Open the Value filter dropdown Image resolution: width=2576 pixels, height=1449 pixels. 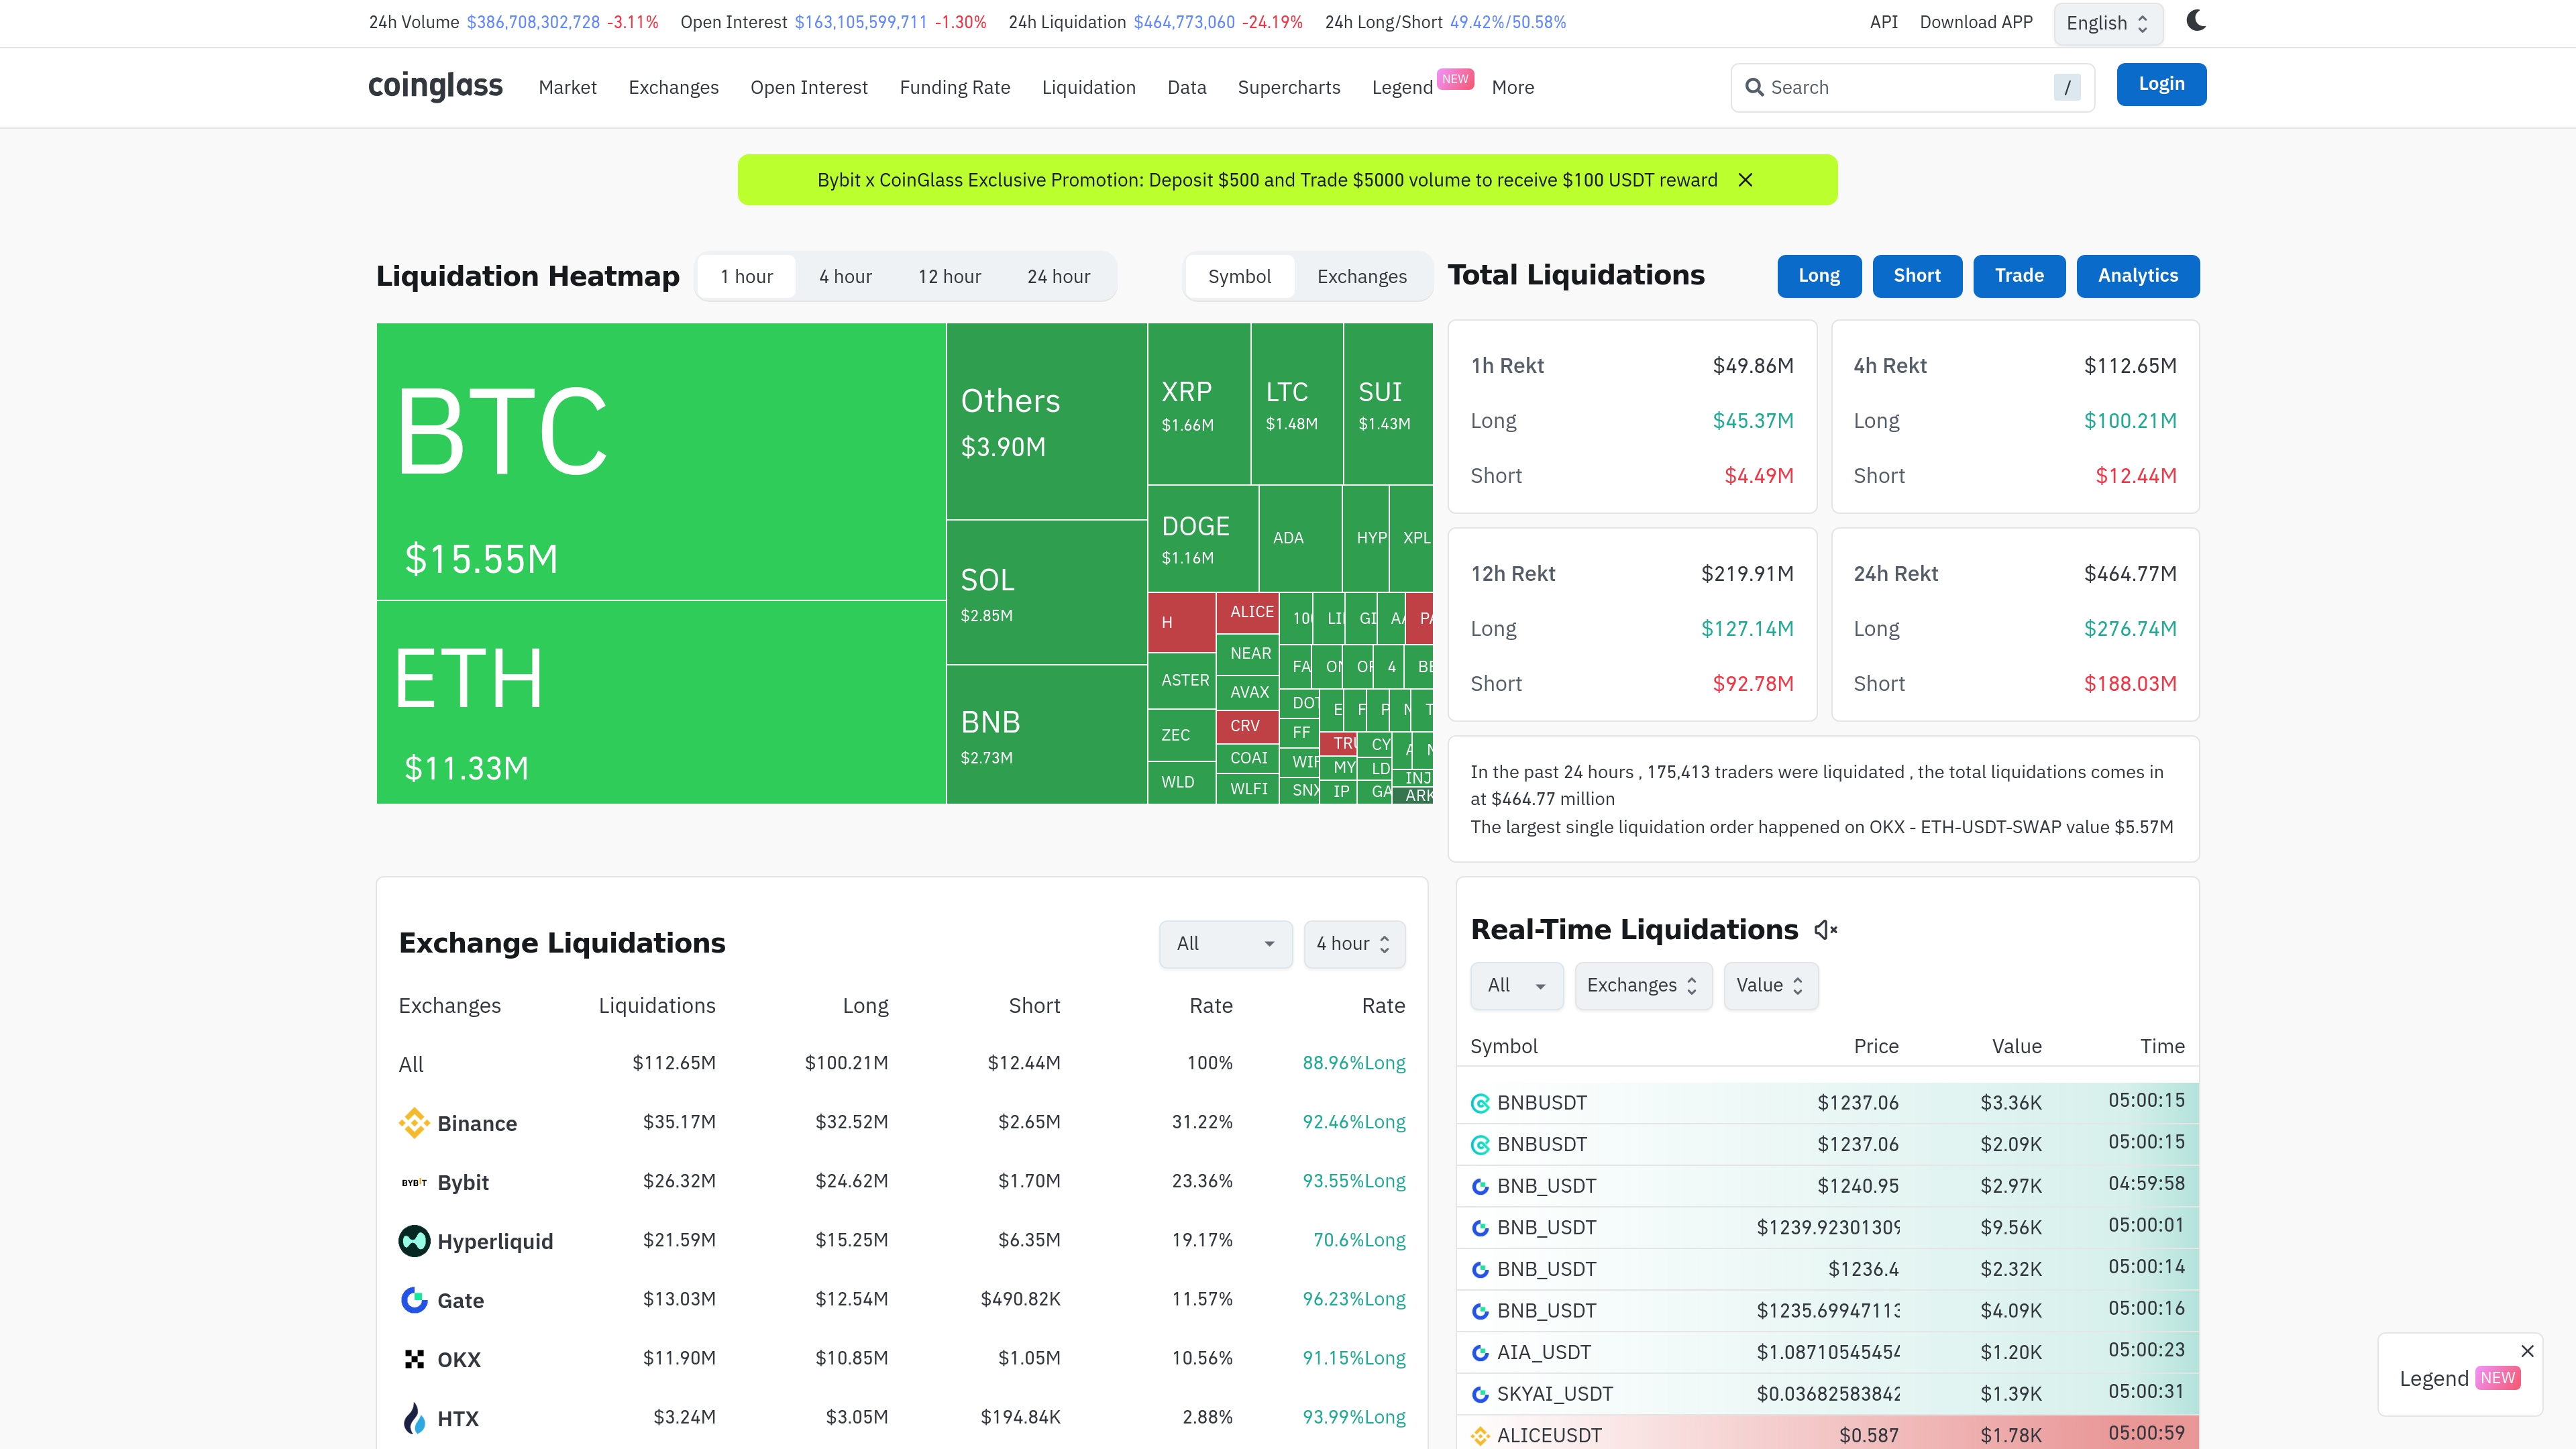1769,985
